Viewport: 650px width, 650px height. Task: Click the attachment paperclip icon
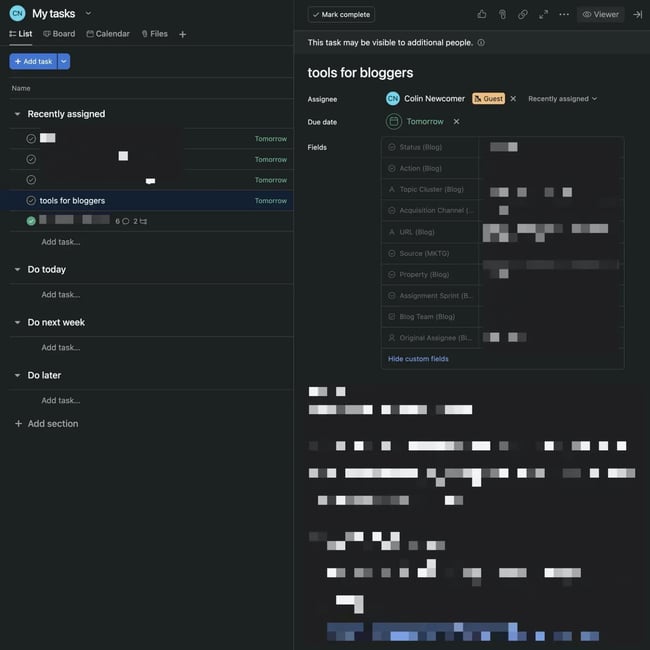pyautogui.click(x=502, y=15)
